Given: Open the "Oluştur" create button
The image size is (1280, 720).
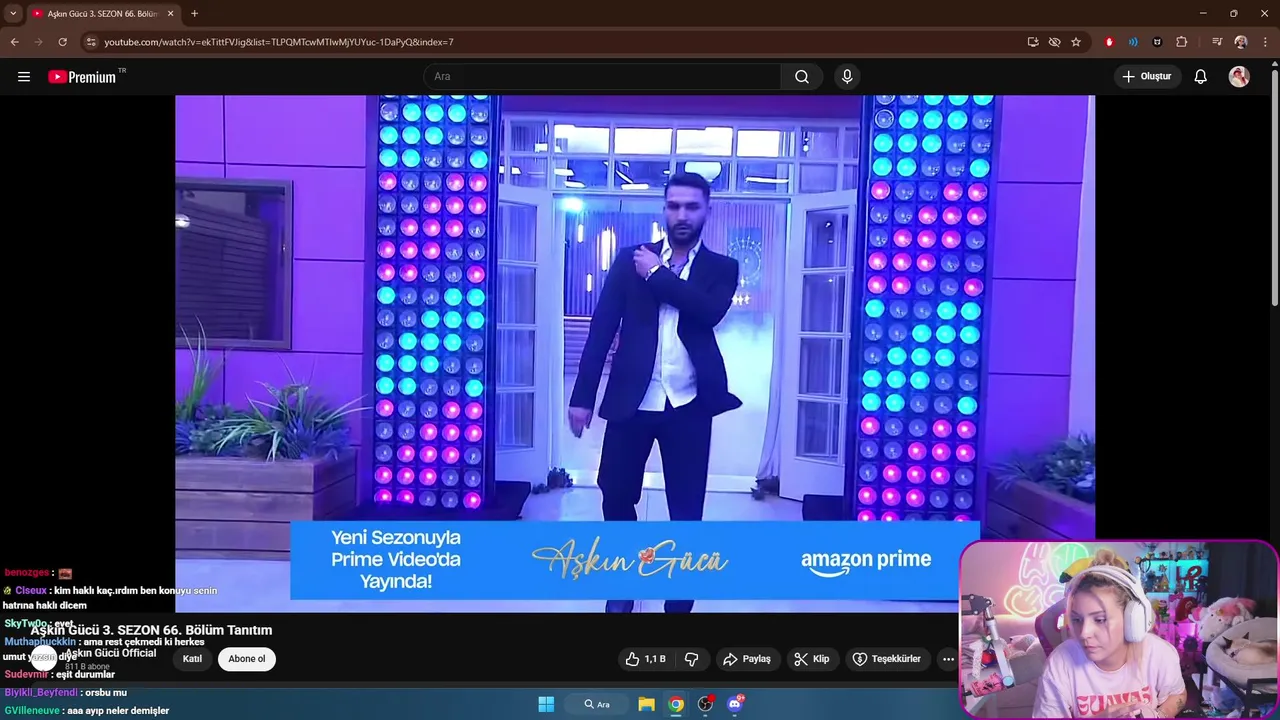Looking at the screenshot, I should click(1147, 77).
